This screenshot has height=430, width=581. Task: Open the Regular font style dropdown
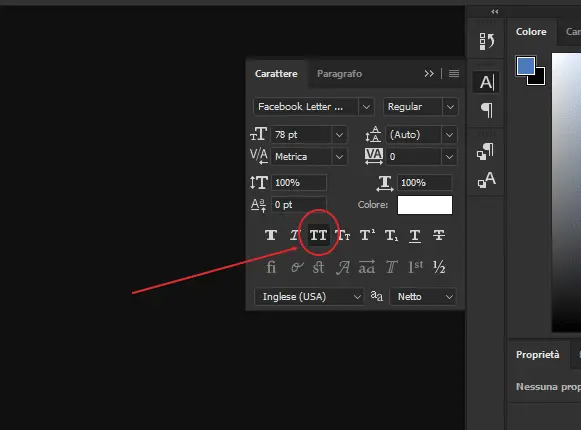450,107
